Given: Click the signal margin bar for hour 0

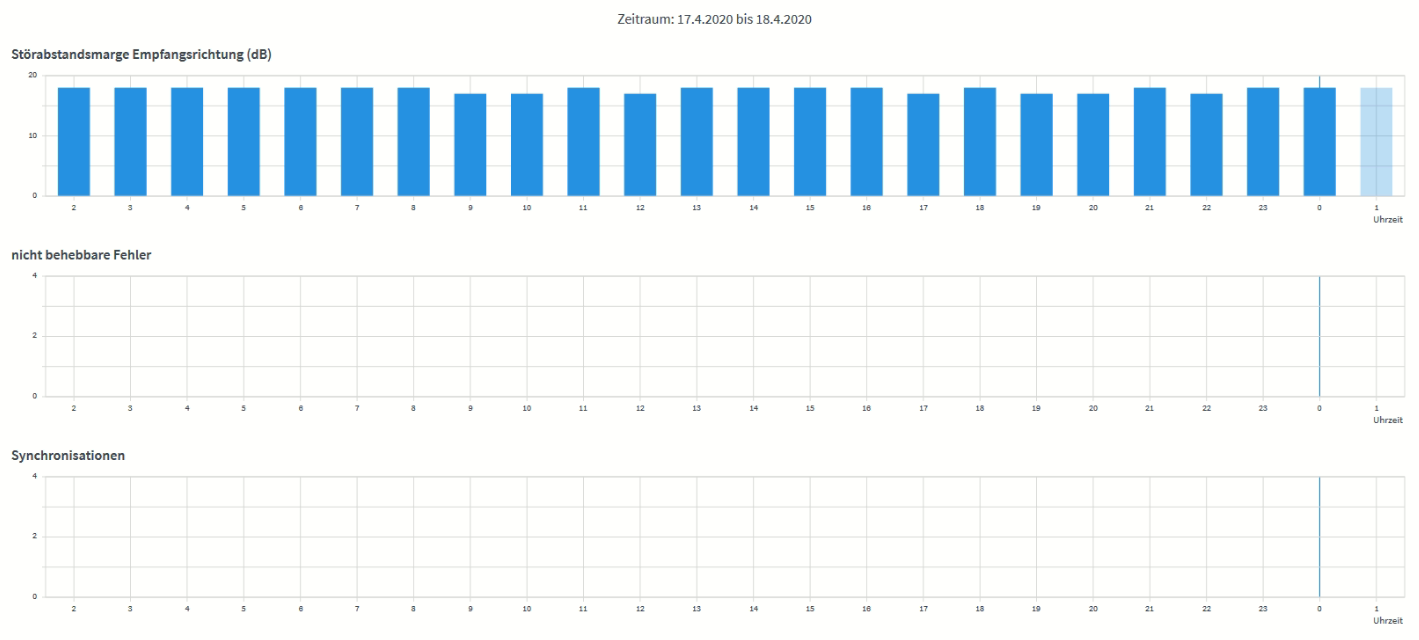Looking at the screenshot, I should [x=1320, y=141].
